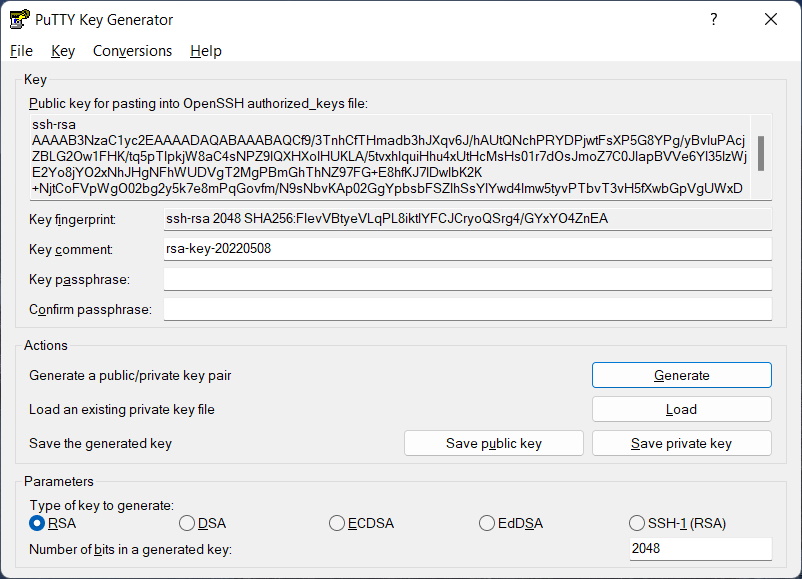Click the public key box scrollbar

coord(761,156)
